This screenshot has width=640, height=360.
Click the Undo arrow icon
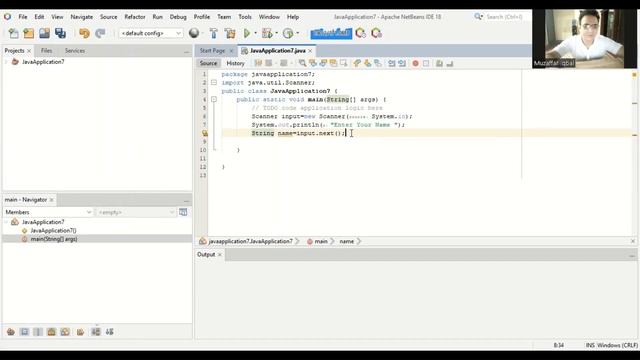point(84,33)
